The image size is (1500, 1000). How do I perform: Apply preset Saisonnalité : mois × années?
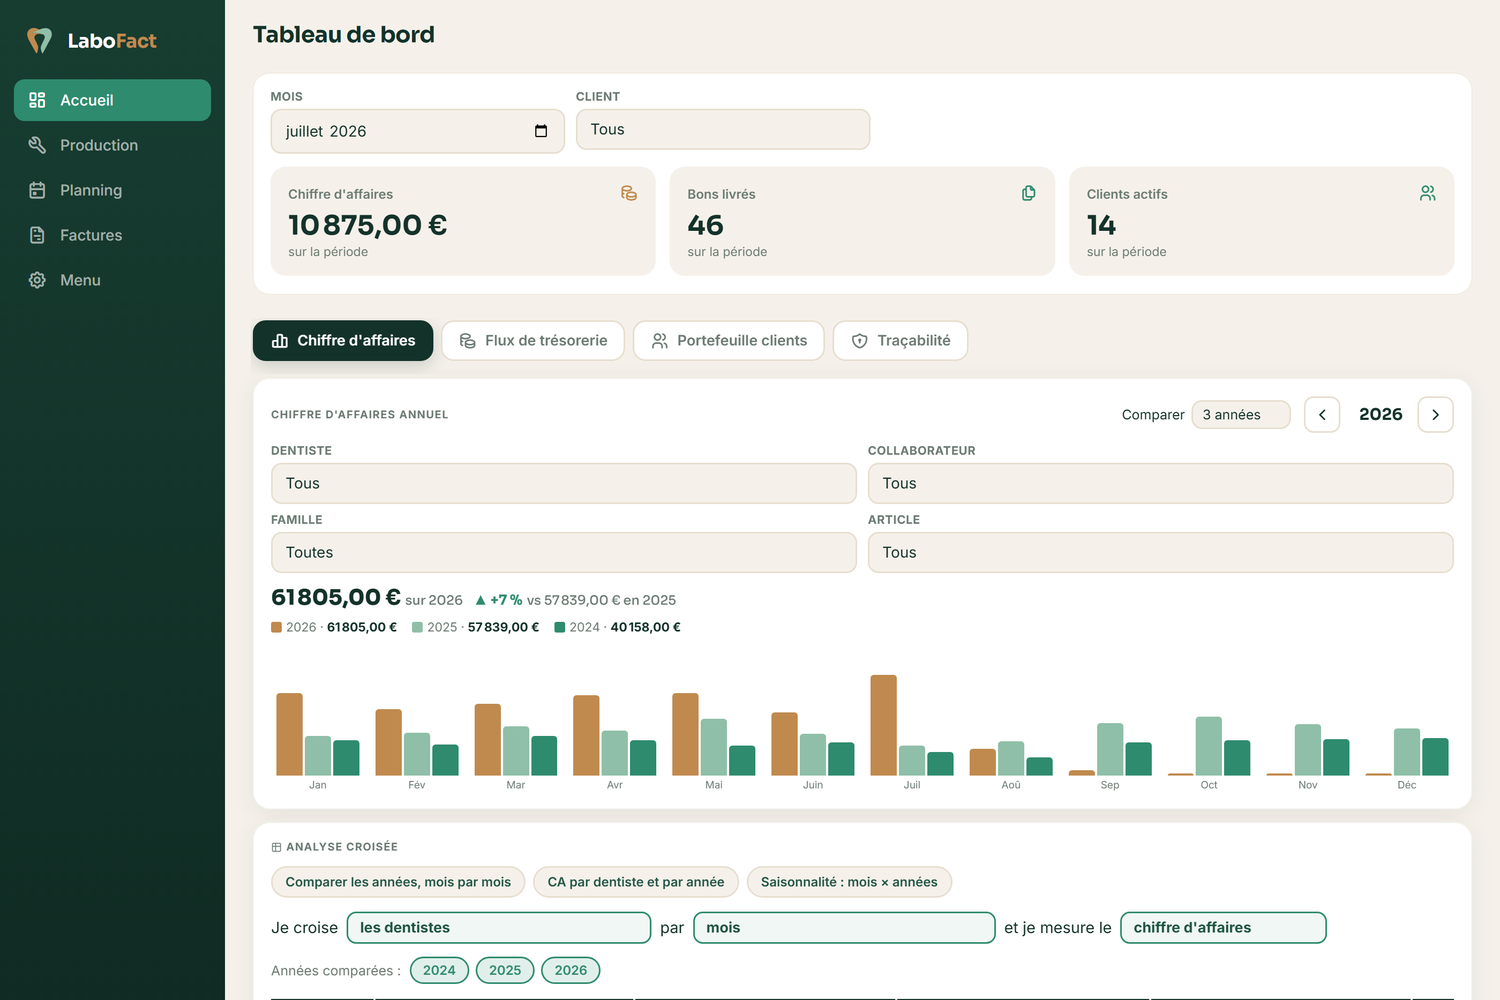pyautogui.click(x=849, y=882)
